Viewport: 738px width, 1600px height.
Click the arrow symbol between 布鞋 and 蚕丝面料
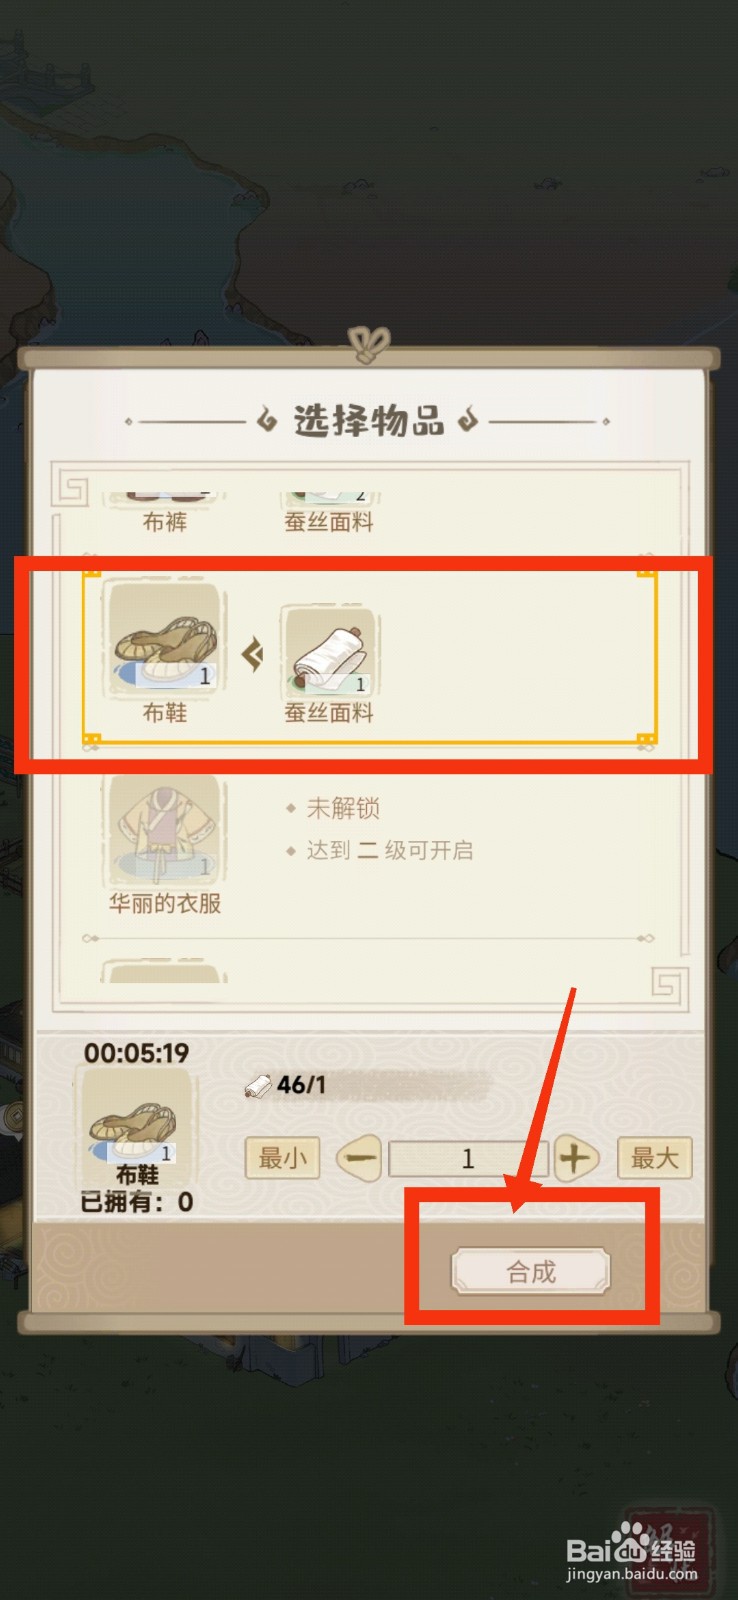[252, 655]
